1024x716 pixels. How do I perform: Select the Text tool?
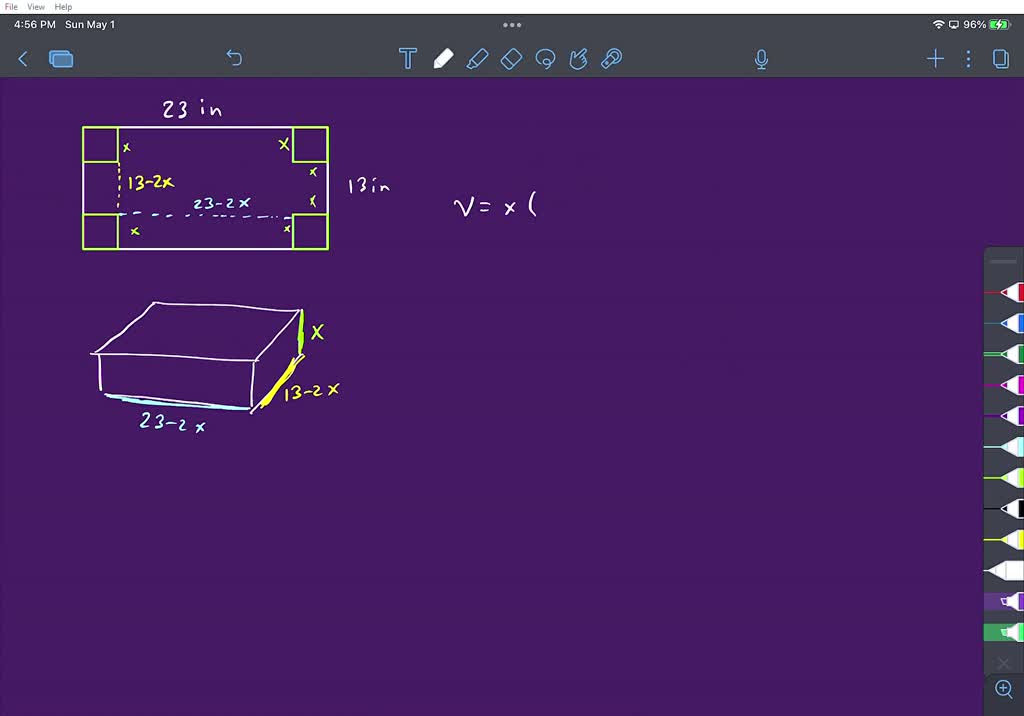click(407, 59)
